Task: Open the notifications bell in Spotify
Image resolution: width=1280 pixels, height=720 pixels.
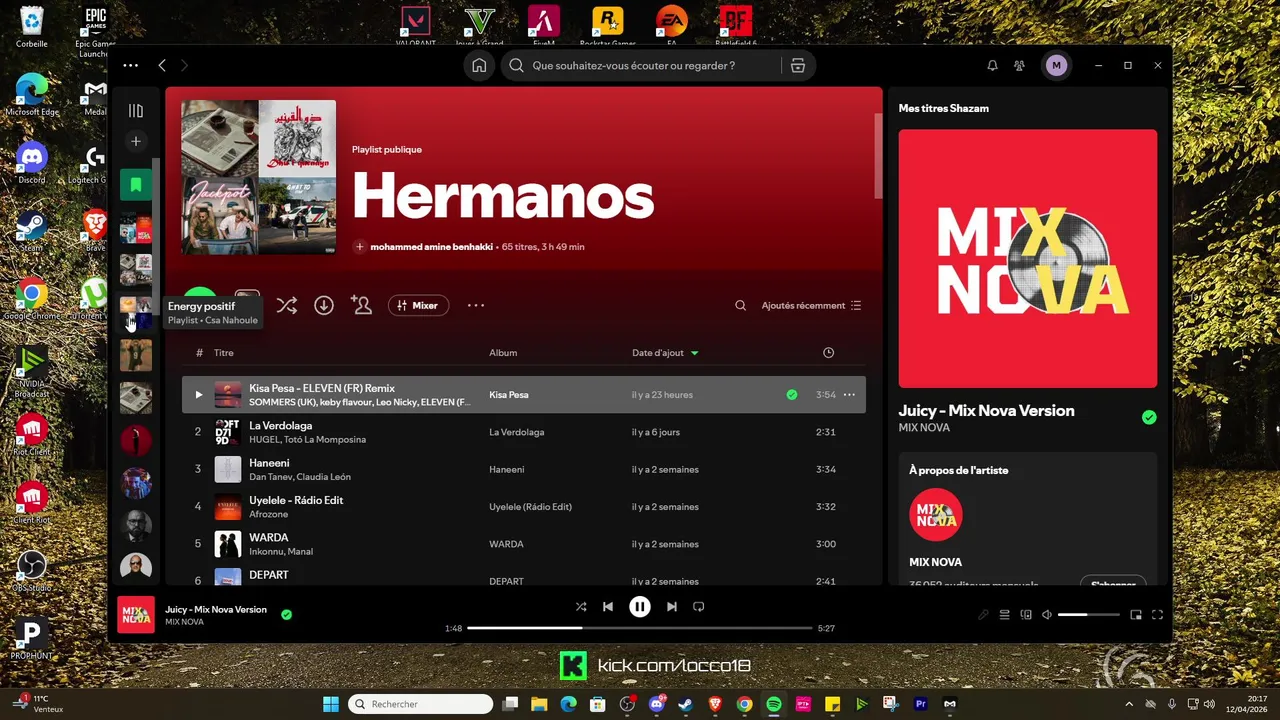Action: point(992,65)
